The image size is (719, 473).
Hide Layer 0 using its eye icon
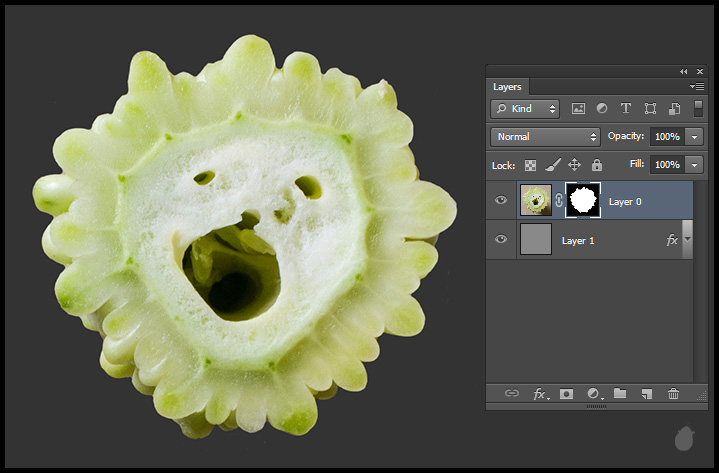(501, 201)
